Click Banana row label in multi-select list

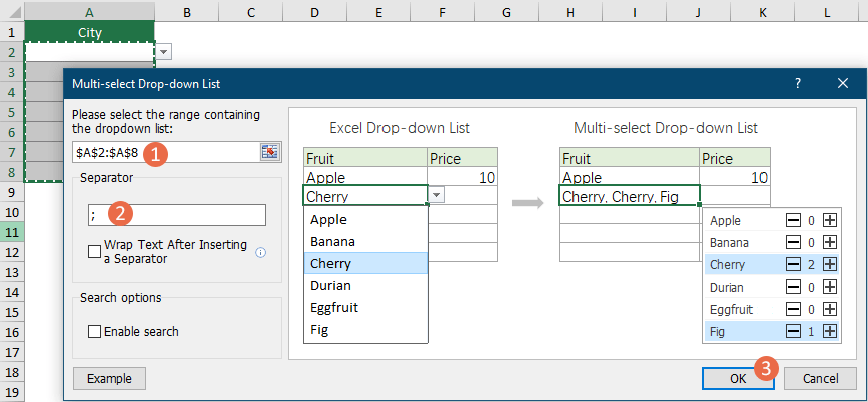pyautogui.click(x=729, y=243)
